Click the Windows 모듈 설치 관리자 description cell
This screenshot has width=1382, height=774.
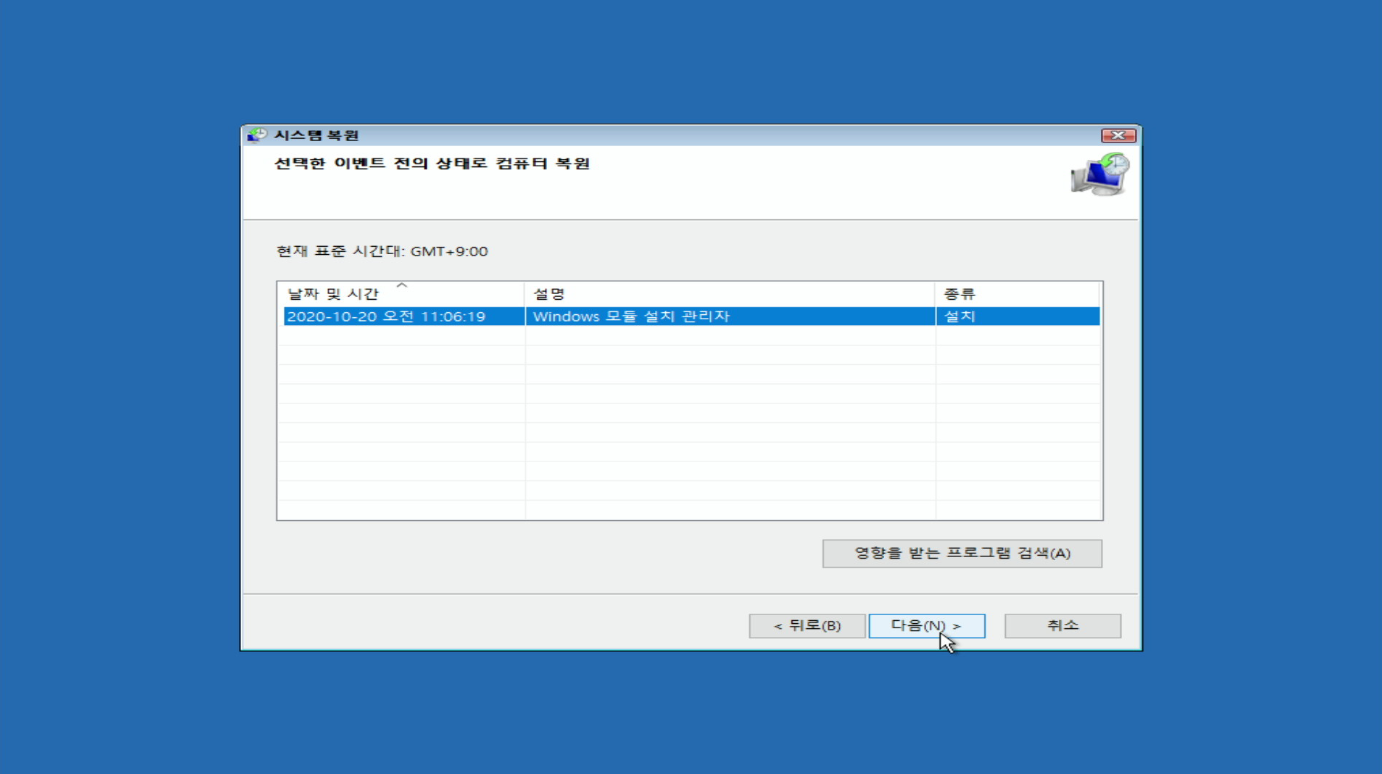tap(730, 316)
